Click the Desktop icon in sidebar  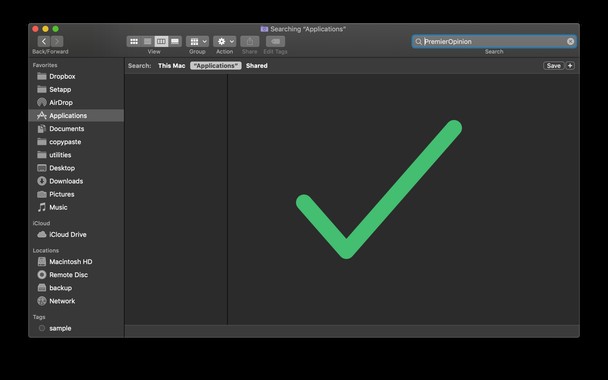[42, 168]
